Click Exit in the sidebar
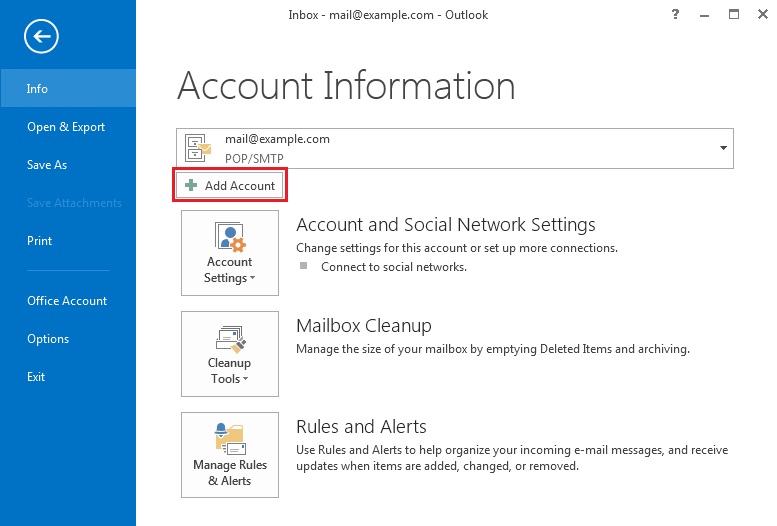The image size is (777, 526). point(68,377)
